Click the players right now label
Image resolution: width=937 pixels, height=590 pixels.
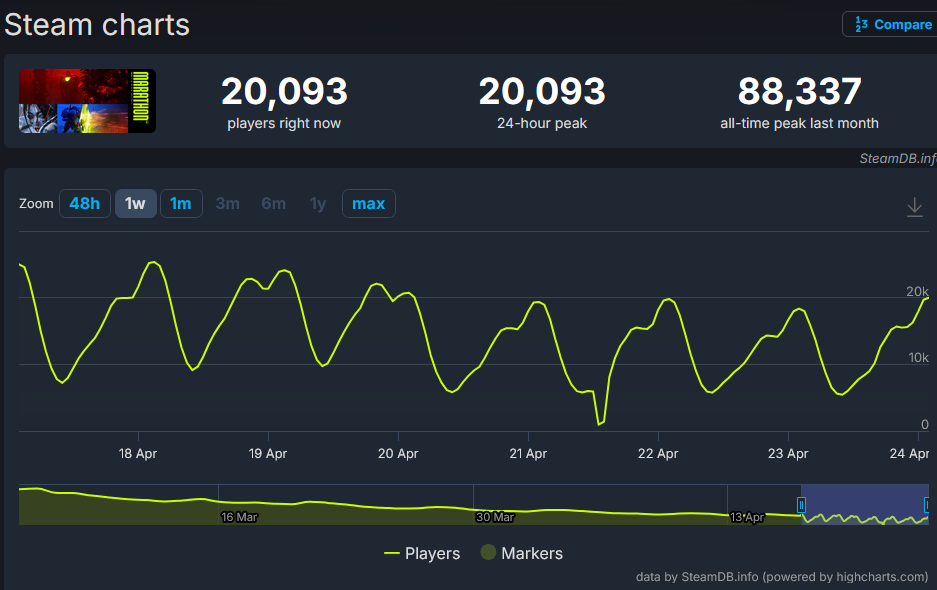click(284, 123)
